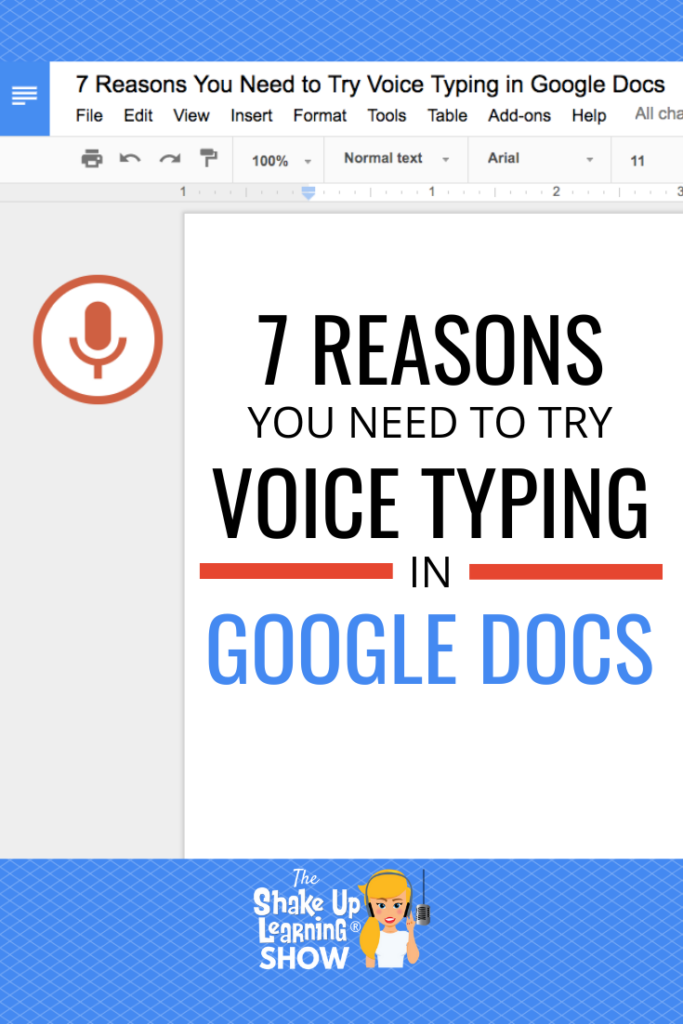Toggle the voice typing microphone

pyautogui.click(x=97, y=340)
